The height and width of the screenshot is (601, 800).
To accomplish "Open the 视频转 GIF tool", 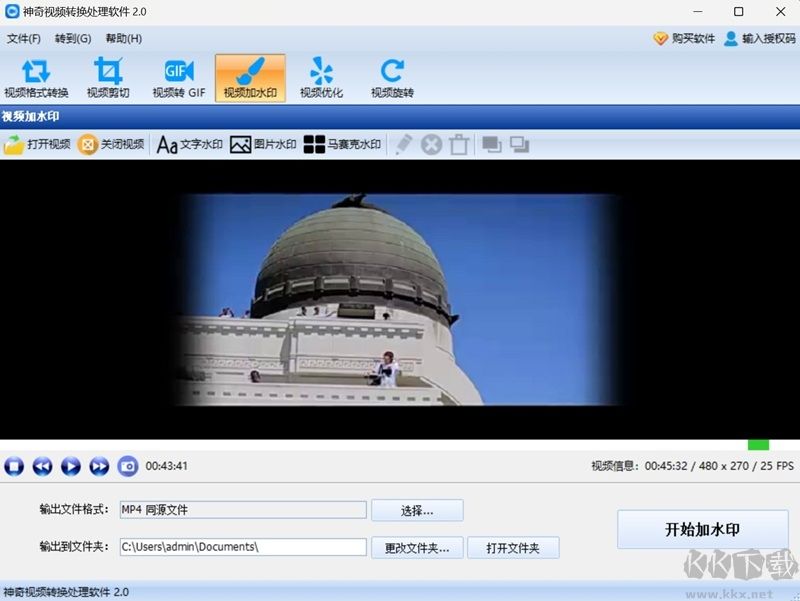I will tap(179, 79).
